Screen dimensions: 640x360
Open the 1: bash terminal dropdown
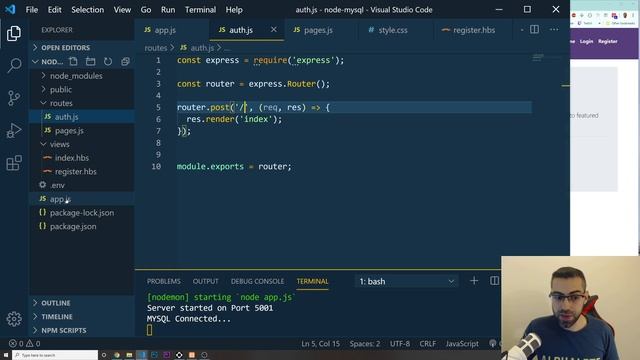pyautogui.click(x=407, y=281)
